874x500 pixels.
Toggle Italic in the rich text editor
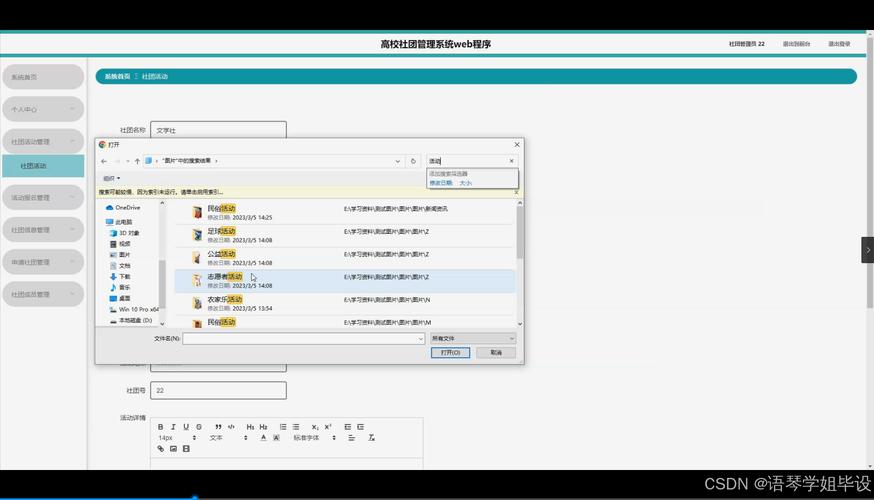point(173,427)
